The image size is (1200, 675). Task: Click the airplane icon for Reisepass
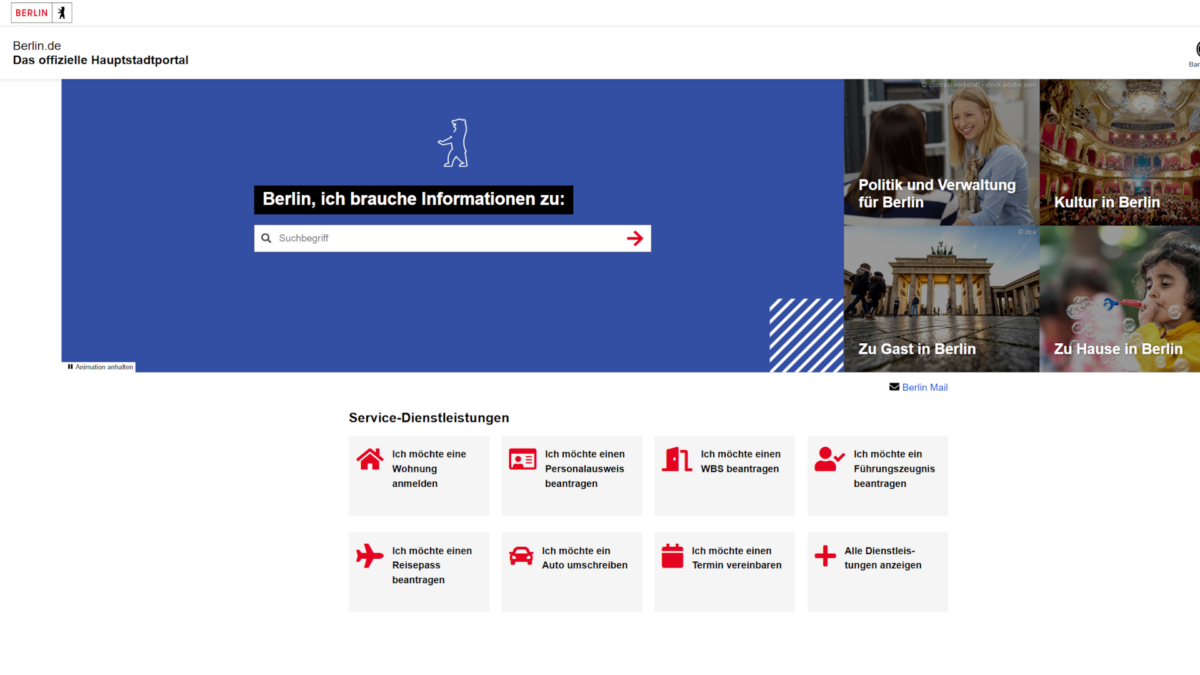tap(370, 556)
